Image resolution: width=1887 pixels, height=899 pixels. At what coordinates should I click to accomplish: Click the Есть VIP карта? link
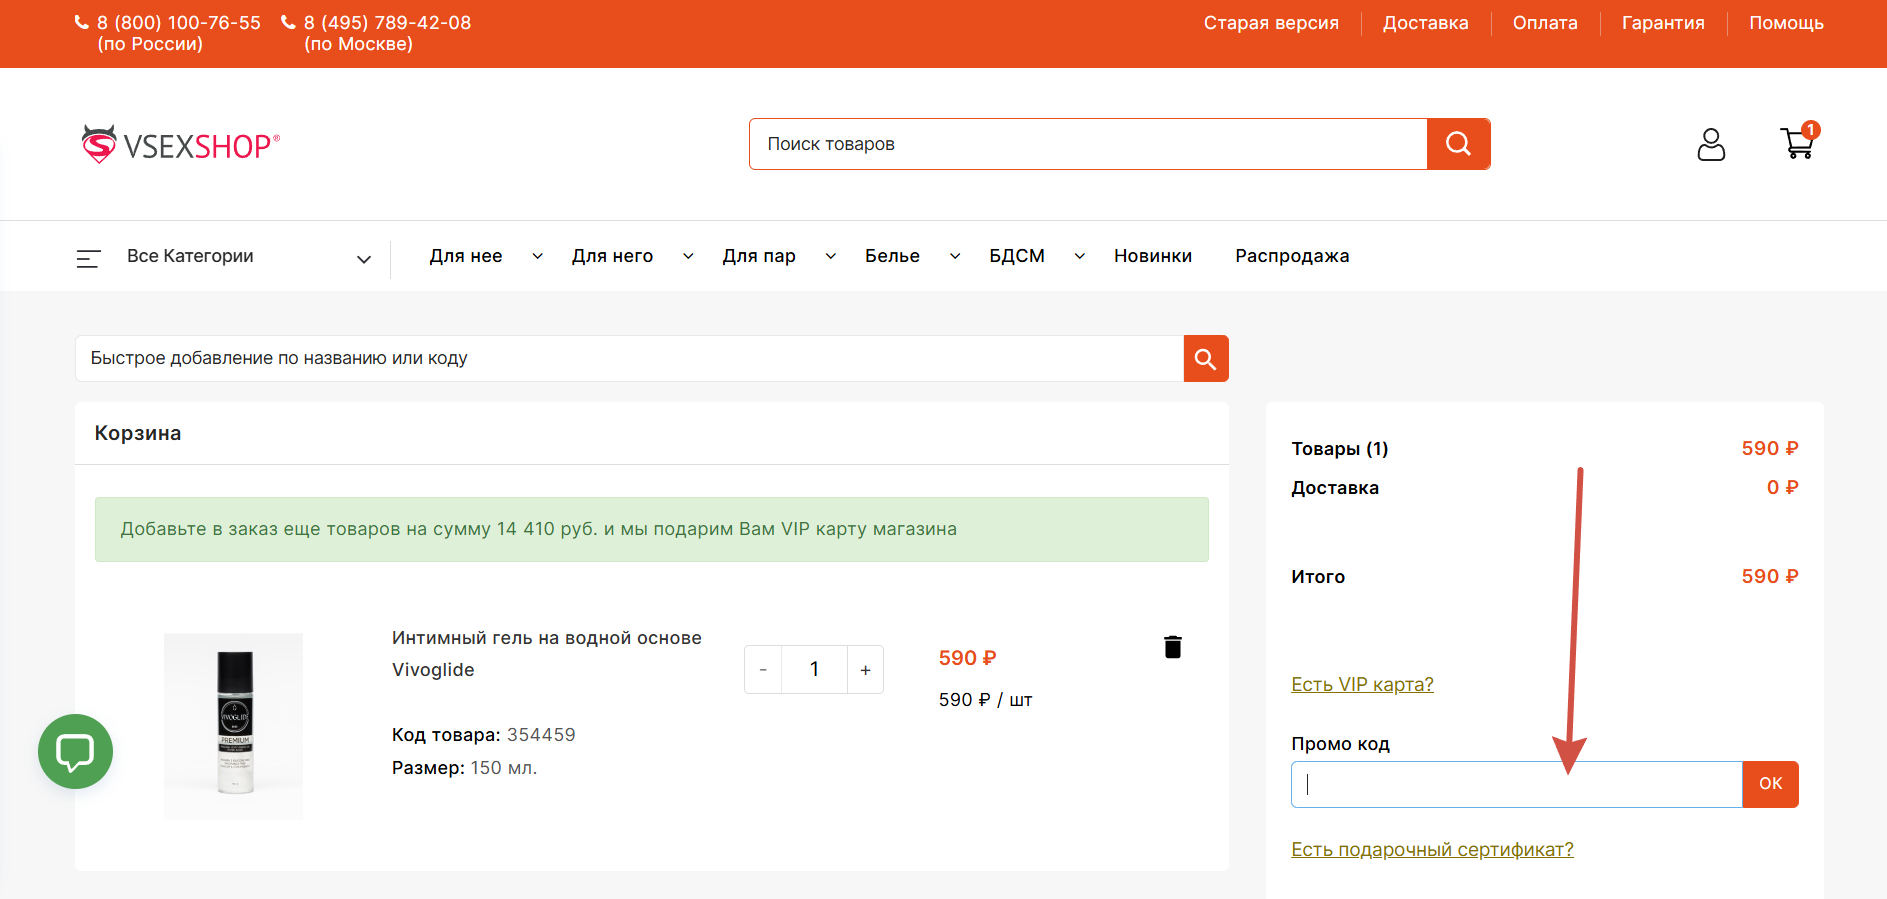[x=1362, y=684]
